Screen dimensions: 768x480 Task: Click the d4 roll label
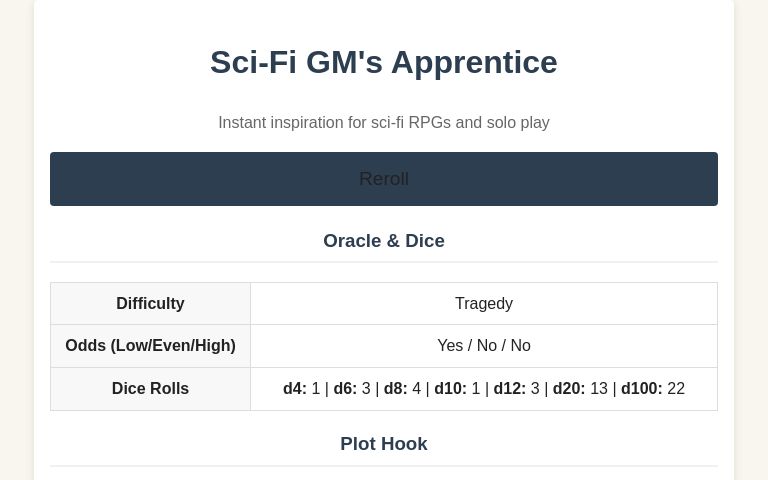[294, 388]
